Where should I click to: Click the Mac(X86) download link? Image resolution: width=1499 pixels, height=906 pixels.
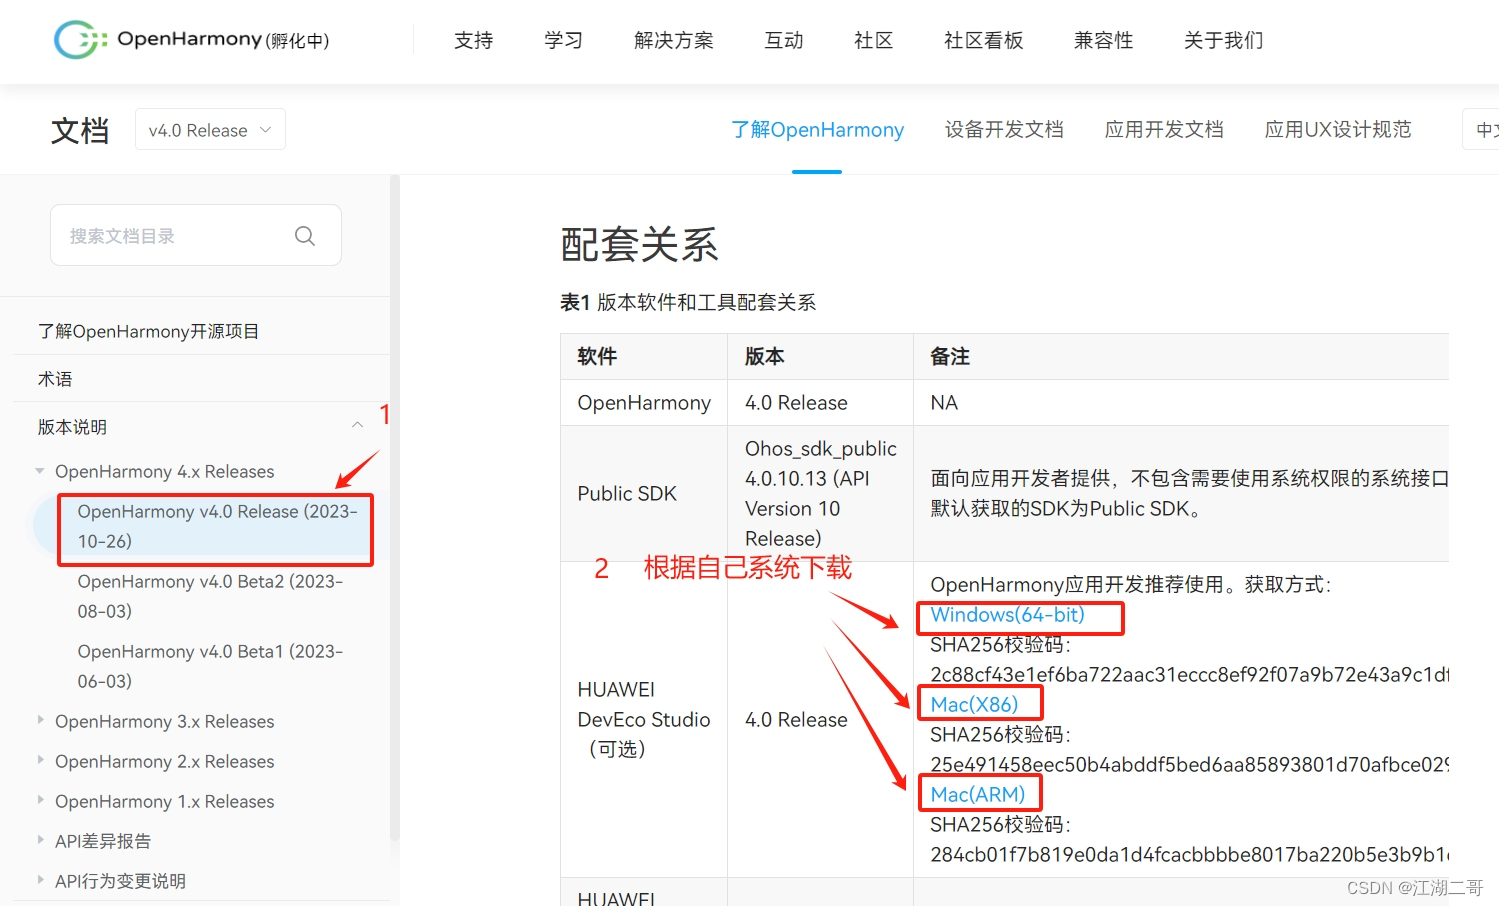pyautogui.click(x=974, y=704)
